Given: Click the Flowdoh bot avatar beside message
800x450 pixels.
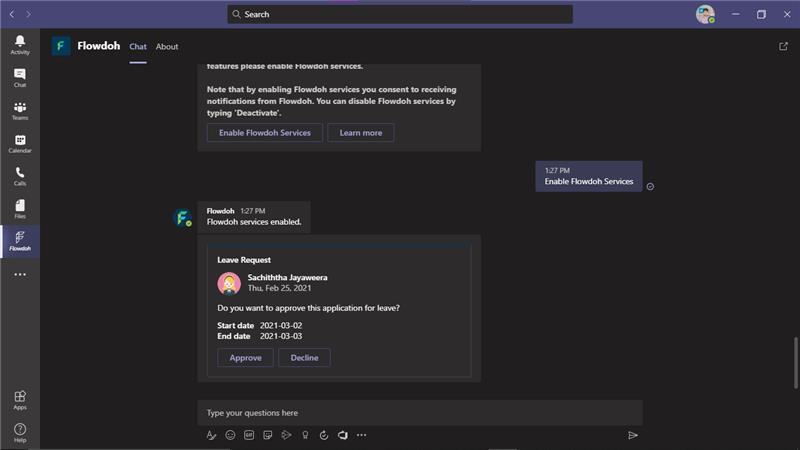Looking at the screenshot, I should [183, 218].
